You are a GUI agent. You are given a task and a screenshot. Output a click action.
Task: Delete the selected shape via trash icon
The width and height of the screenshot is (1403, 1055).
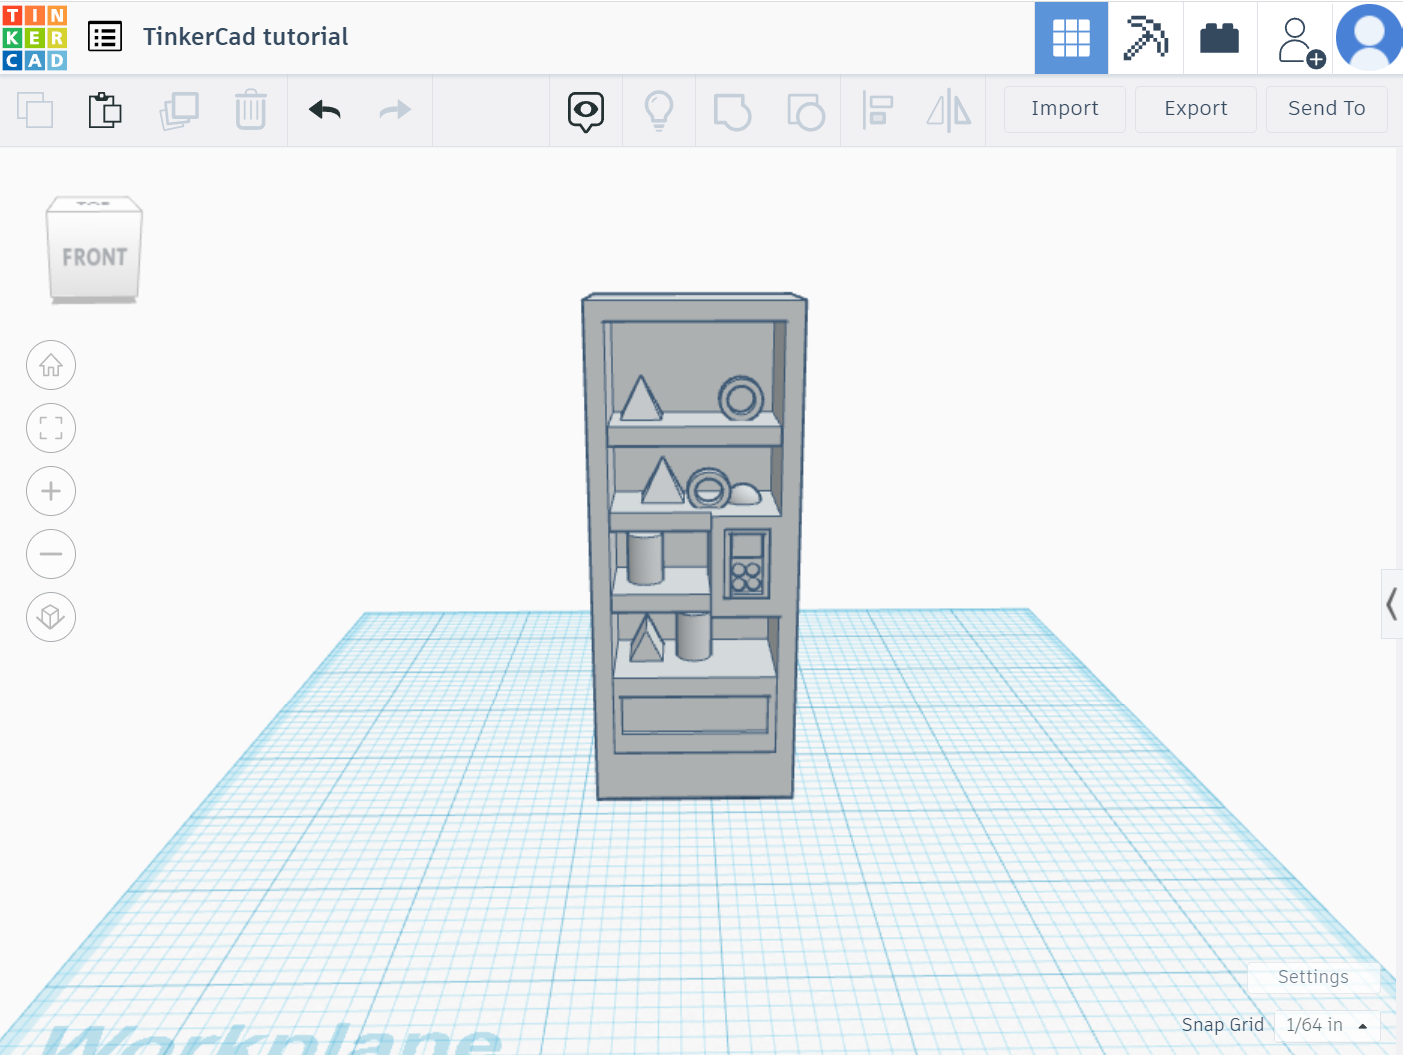pyautogui.click(x=250, y=110)
